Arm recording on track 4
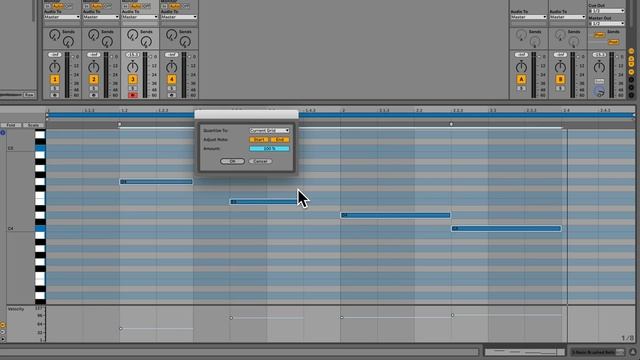The image size is (640, 360). click(x=171, y=95)
